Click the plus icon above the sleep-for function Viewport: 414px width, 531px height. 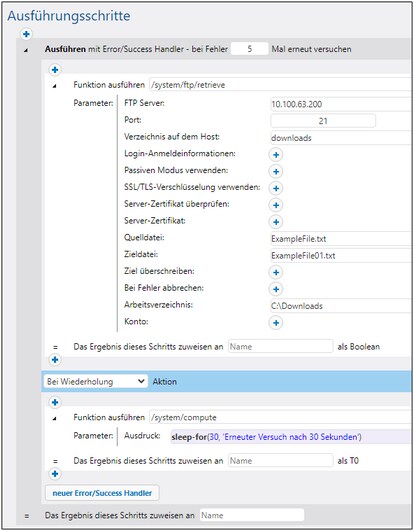(x=55, y=402)
